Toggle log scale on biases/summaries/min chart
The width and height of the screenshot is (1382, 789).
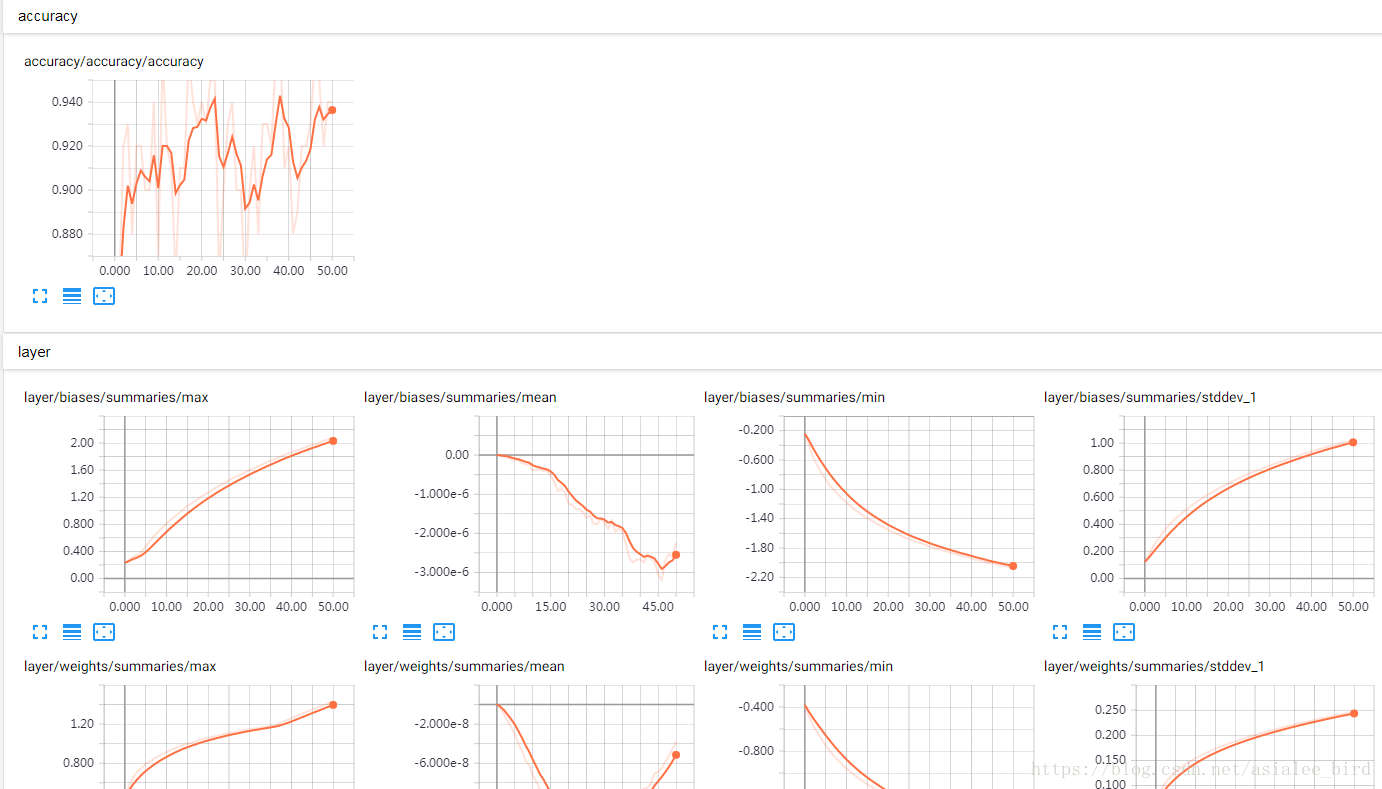click(752, 632)
